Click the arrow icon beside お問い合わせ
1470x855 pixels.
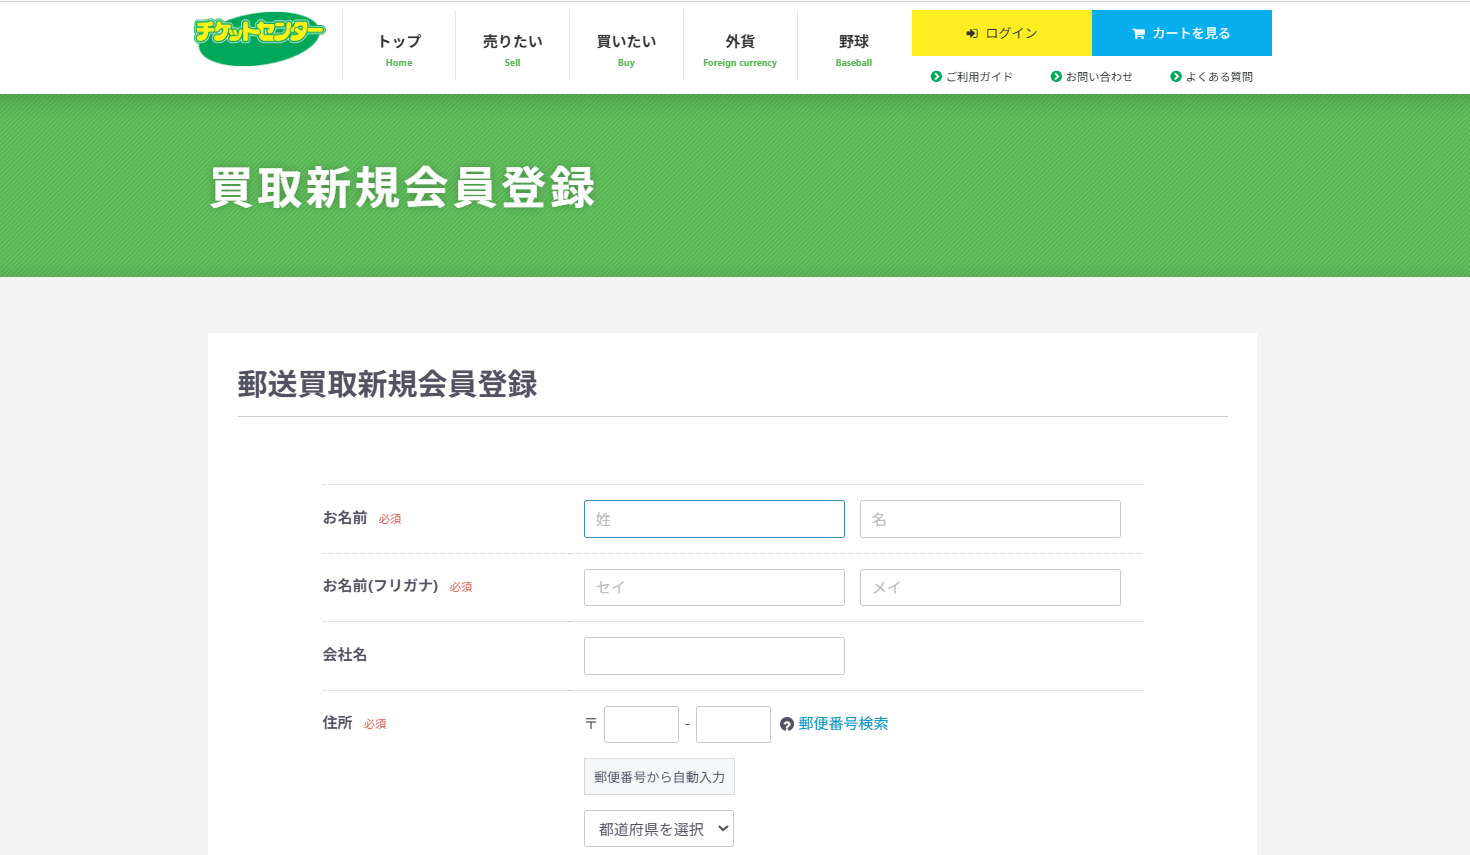pos(1056,77)
